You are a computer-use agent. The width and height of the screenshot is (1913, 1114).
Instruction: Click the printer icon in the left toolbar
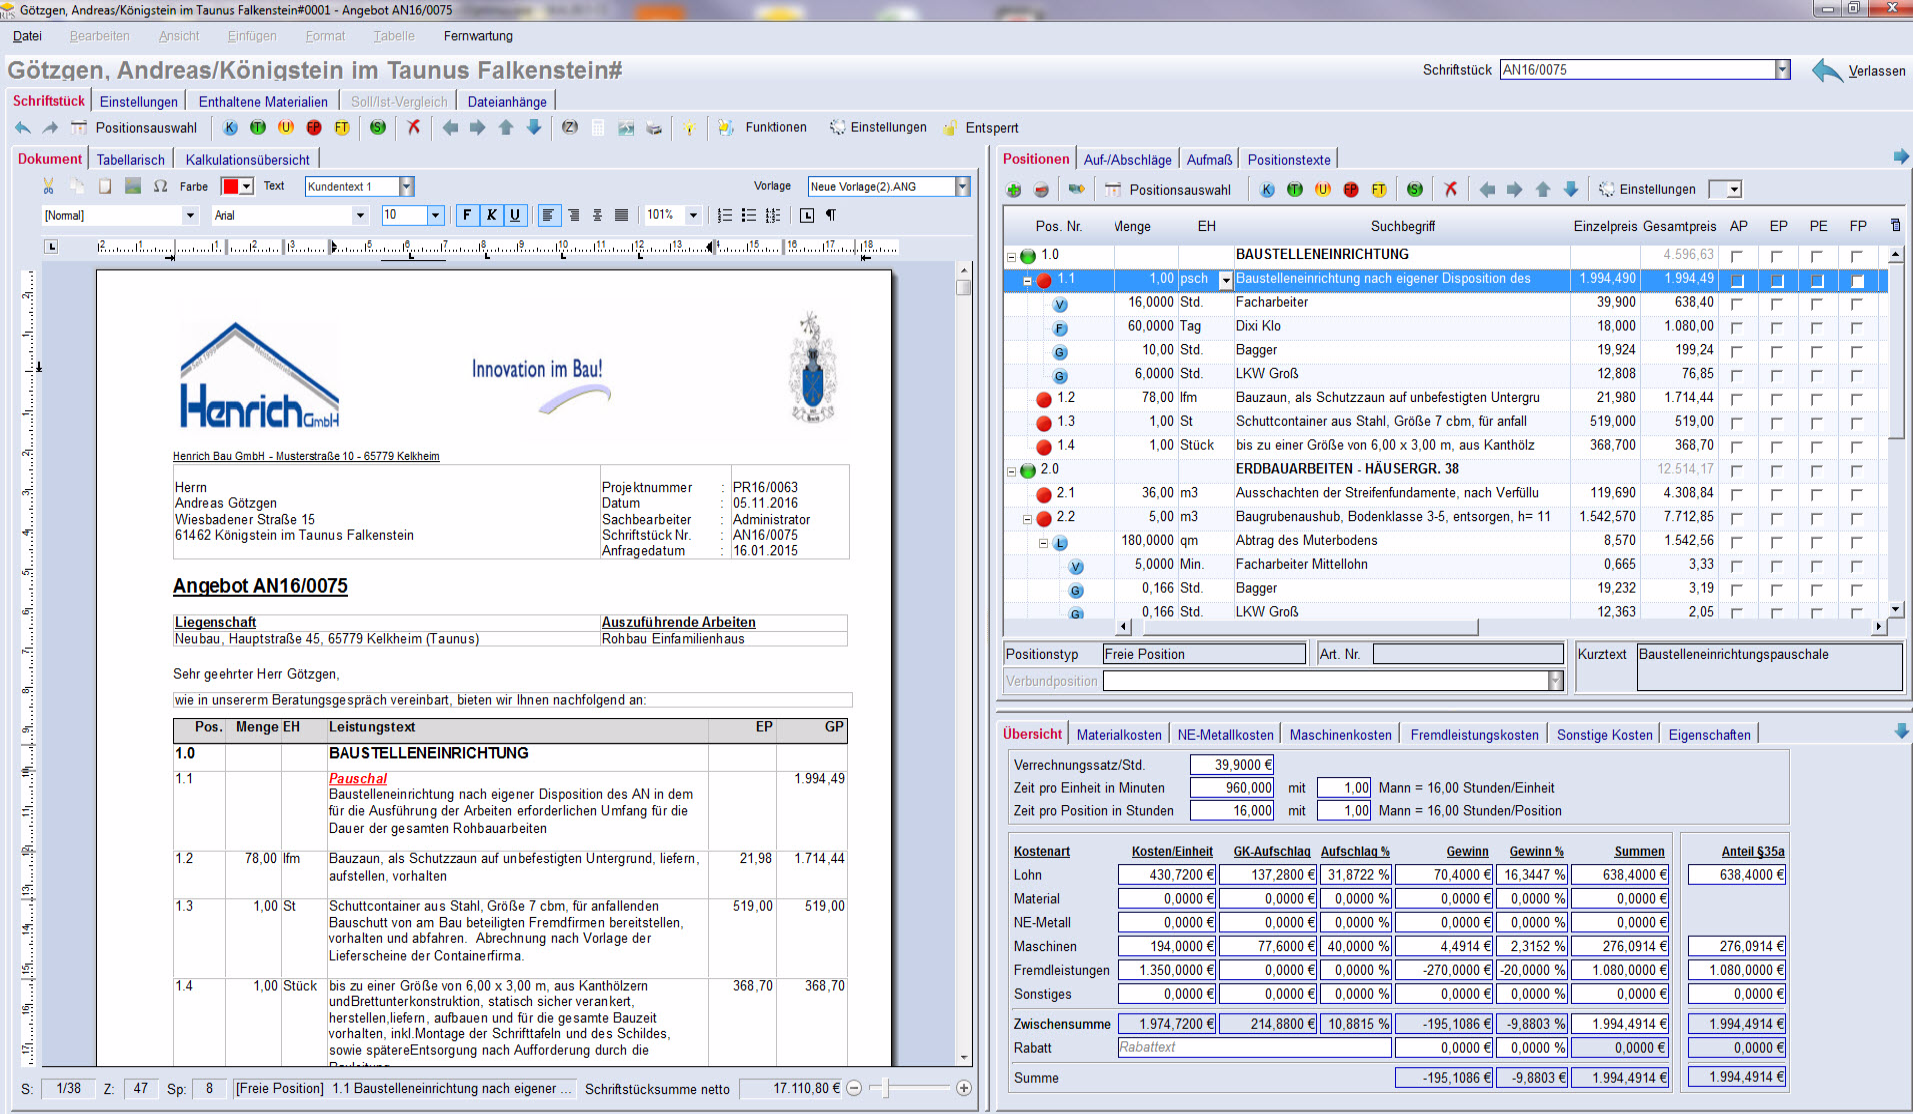[x=654, y=127]
